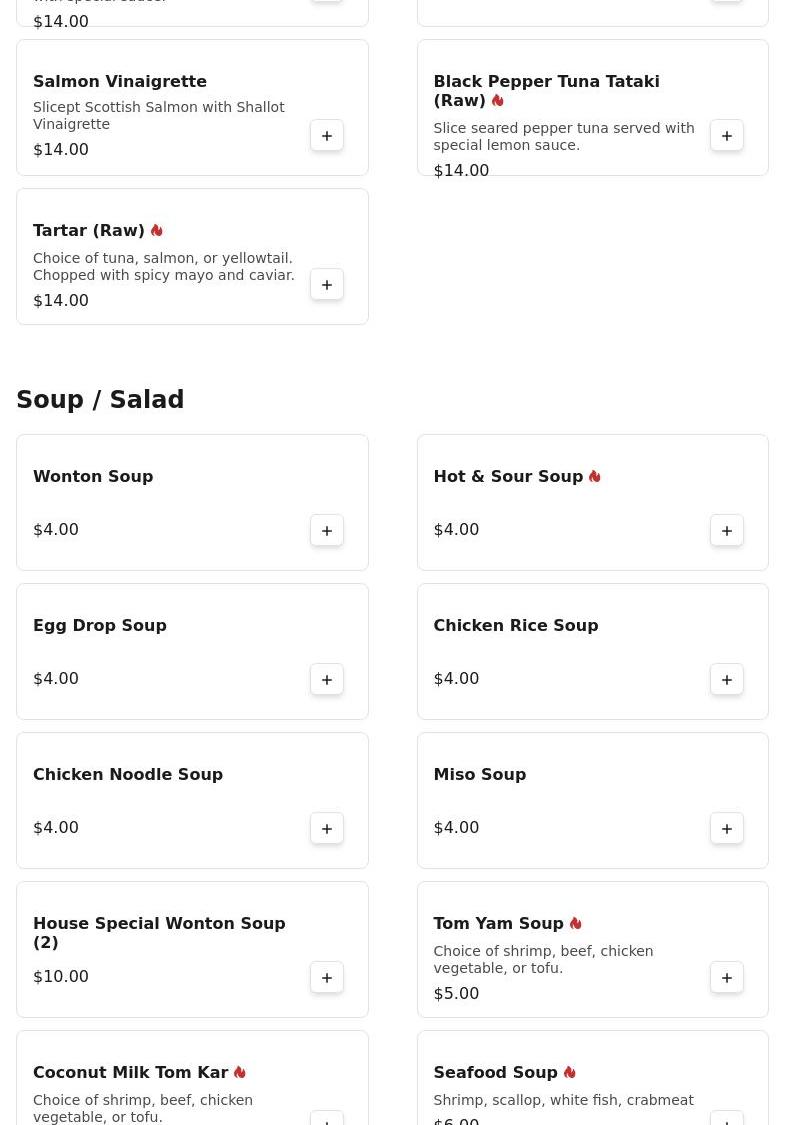Select the Egg Drop Soup title
Image resolution: width=785 pixels, height=1125 pixels.
100,625
